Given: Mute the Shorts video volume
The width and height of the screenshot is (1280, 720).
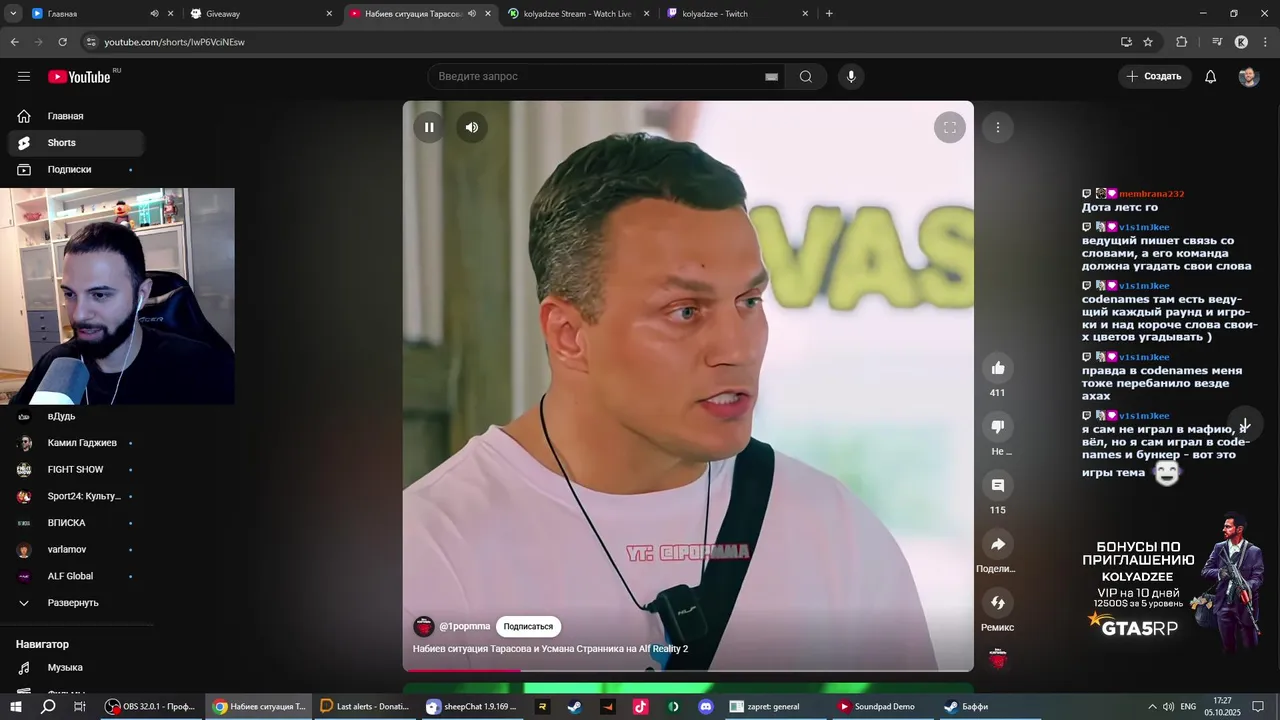Looking at the screenshot, I should [472, 127].
